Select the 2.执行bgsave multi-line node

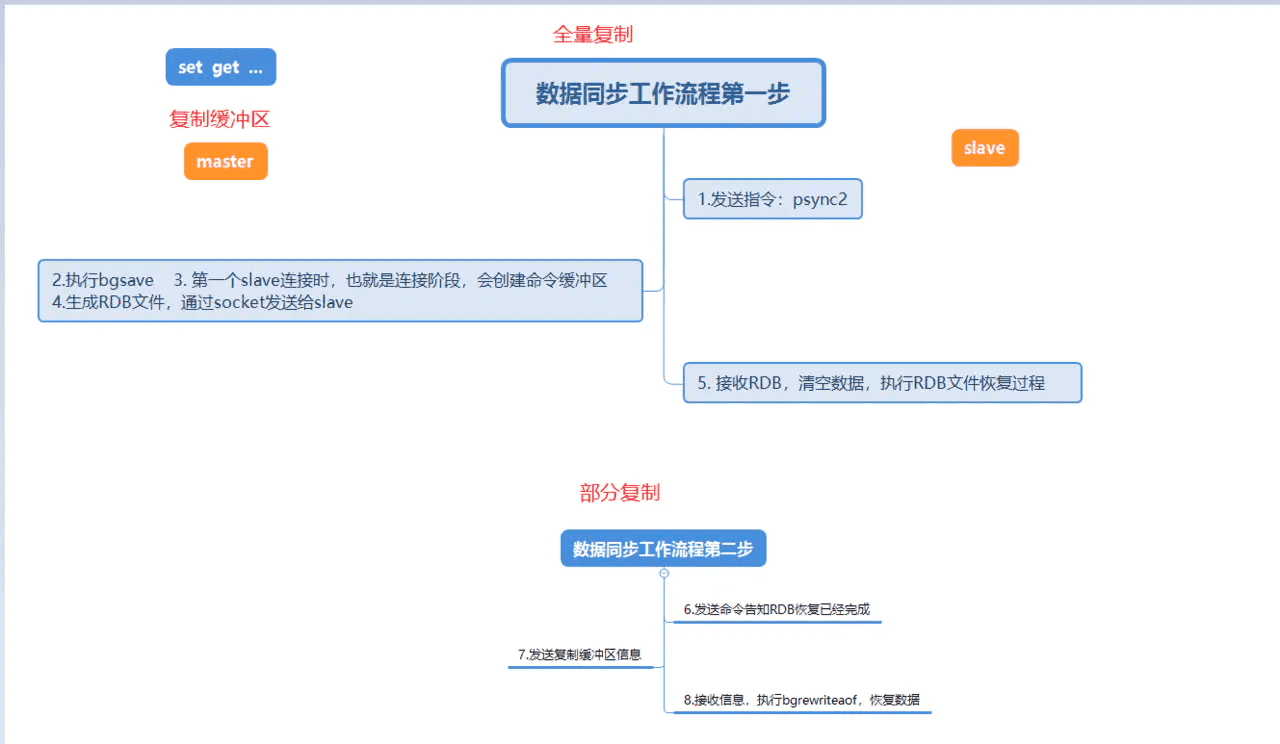(x=340, y=290)
